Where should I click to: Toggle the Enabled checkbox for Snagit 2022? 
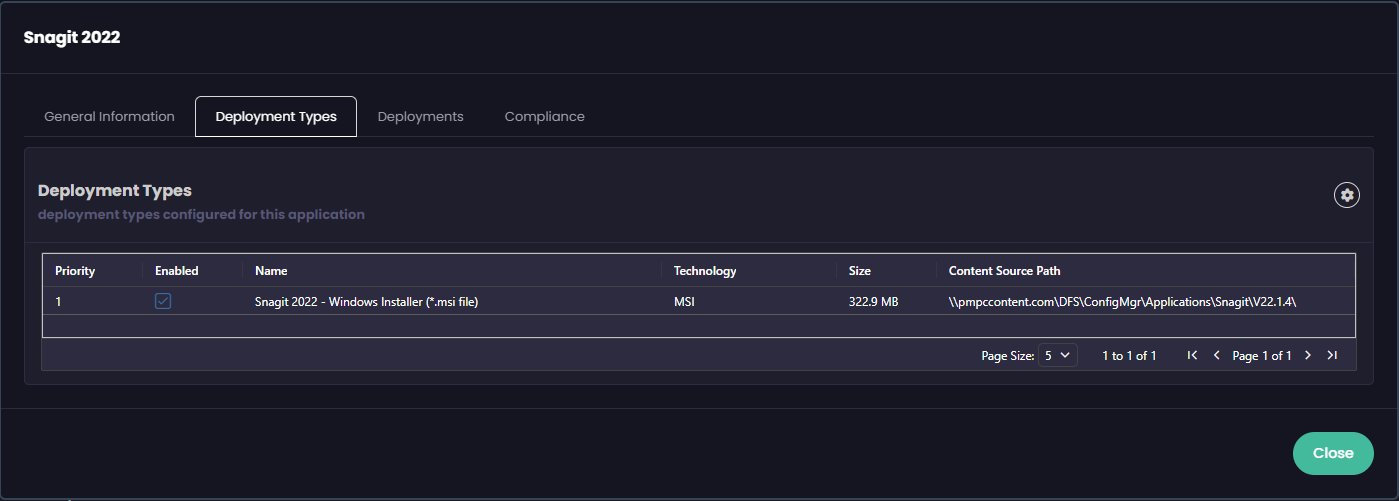click(163, 301)
